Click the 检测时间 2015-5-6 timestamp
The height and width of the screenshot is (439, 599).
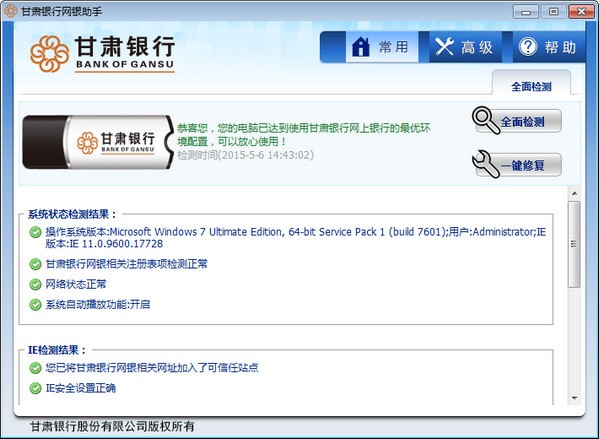click(245, 155)
